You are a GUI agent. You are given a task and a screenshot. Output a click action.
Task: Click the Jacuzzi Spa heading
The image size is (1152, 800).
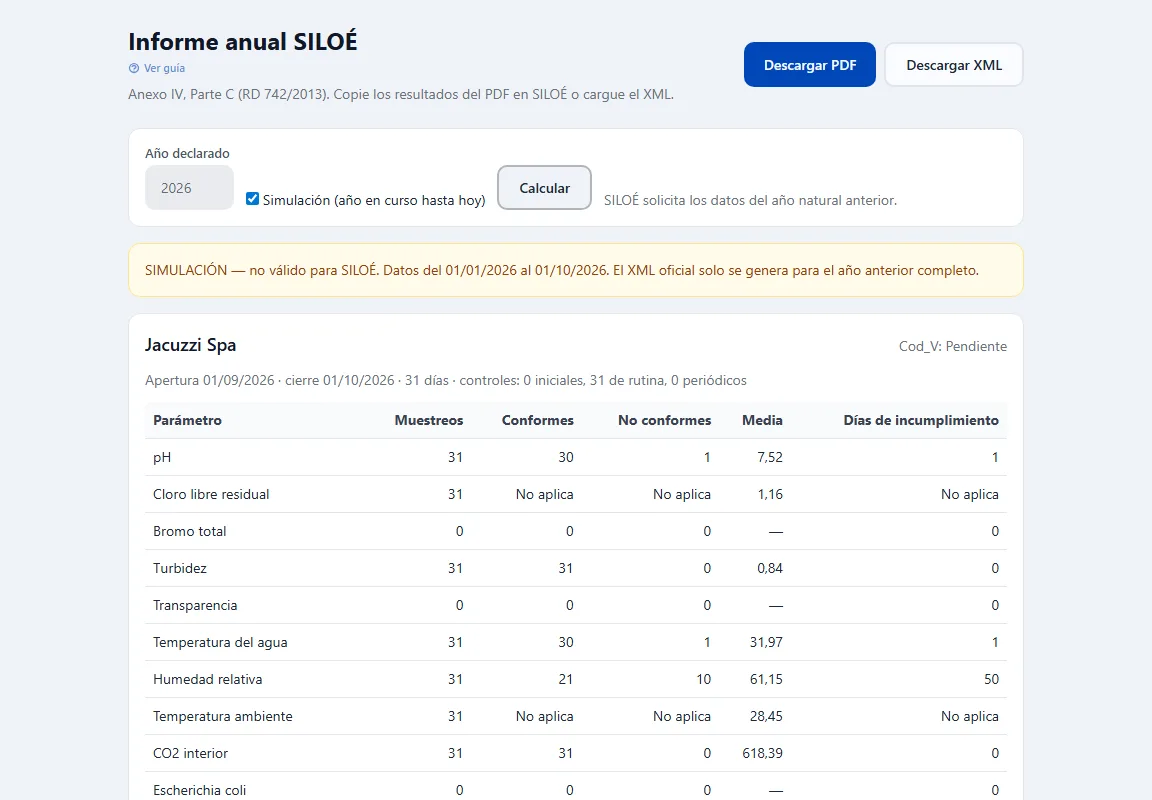coord(190,345)
